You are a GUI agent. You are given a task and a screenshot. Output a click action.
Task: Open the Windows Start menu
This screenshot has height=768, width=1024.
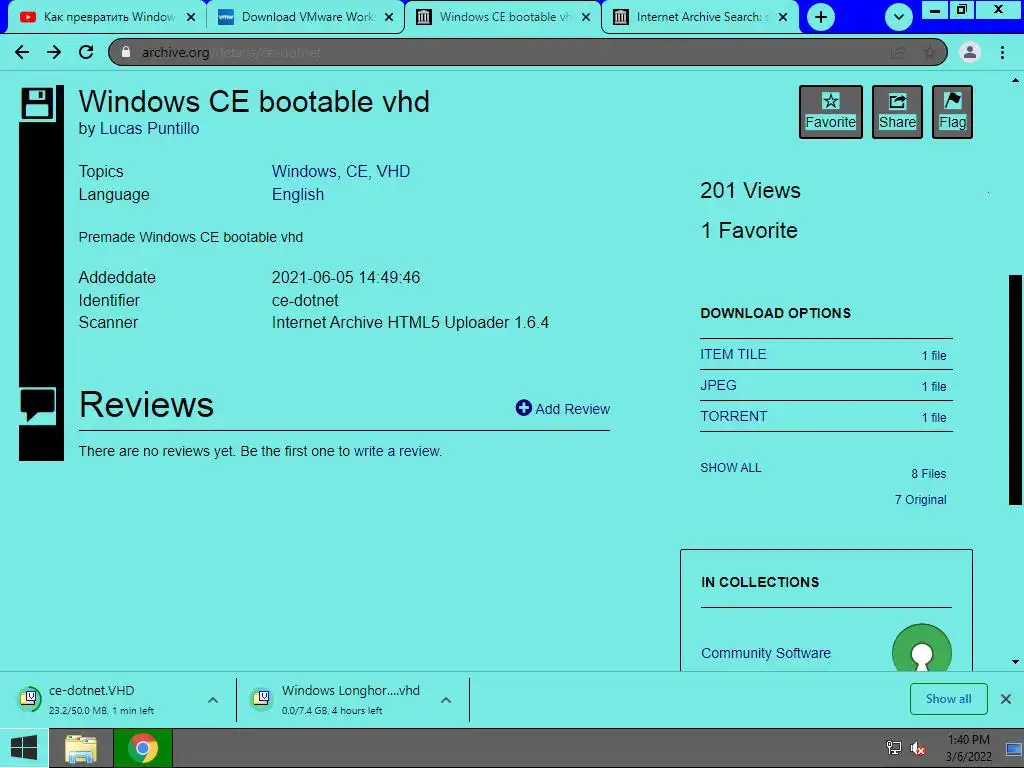(24, 748)
